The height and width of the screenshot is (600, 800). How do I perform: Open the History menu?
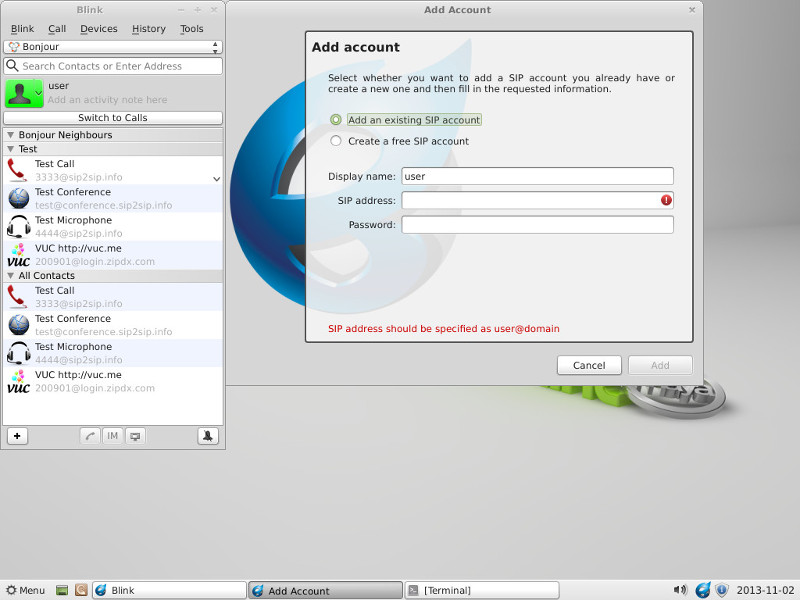[148, 29]
